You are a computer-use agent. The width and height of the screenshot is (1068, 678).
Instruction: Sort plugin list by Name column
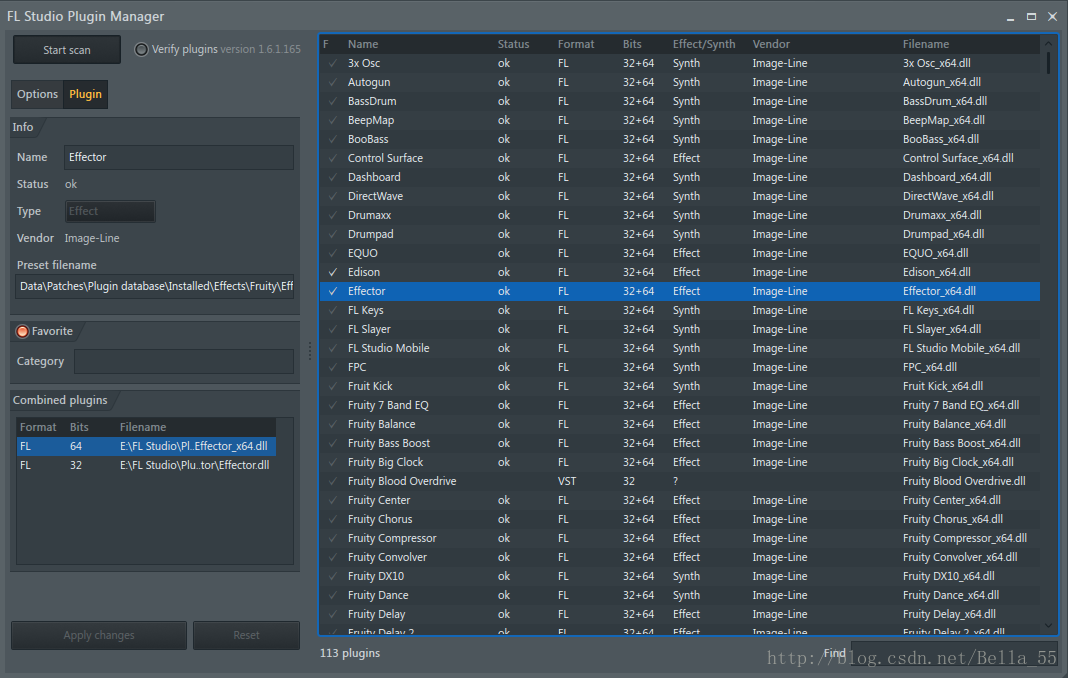(x=363, y=44)
